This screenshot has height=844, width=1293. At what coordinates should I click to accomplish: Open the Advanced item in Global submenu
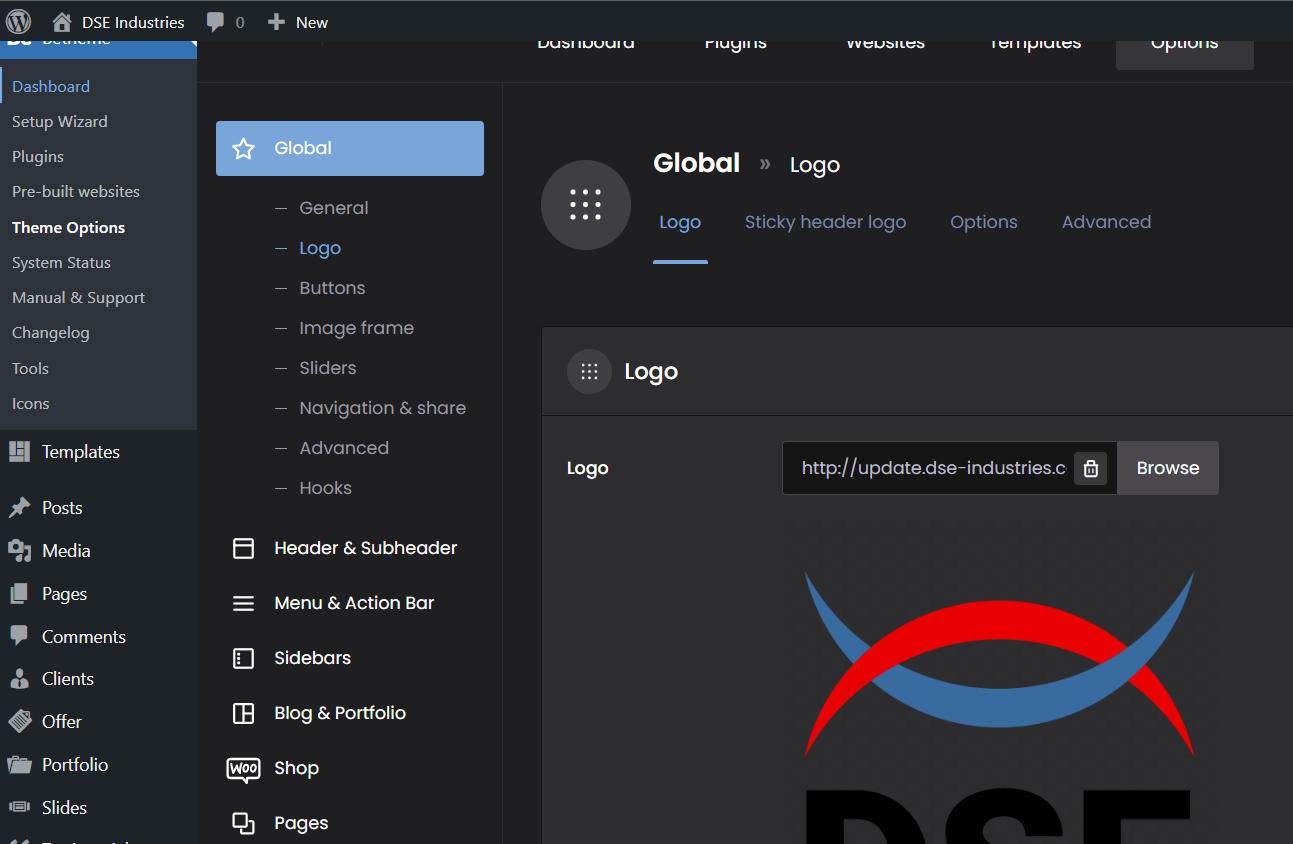pyautogui.click(x=344, y=448)
